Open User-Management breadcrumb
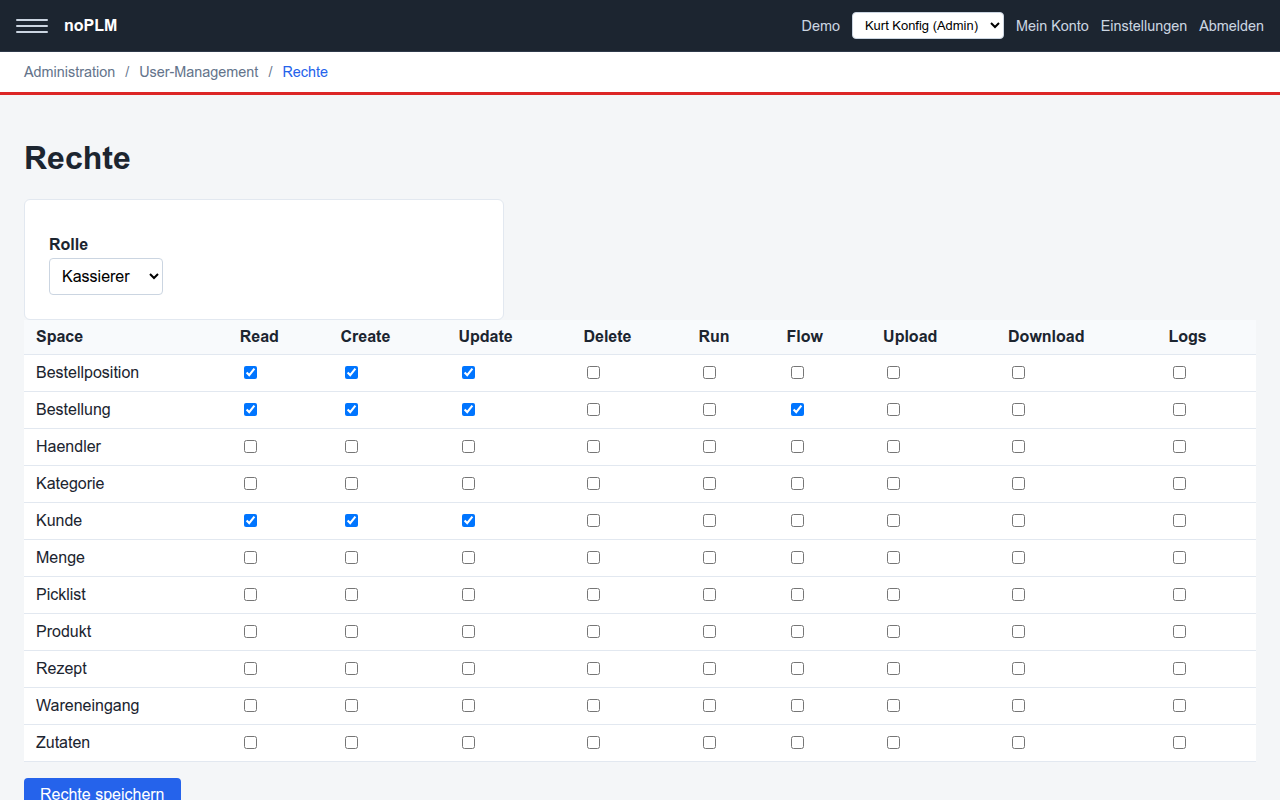Image resolution: width=1280 pixels, height=800 pixels. tap(199, 72)
